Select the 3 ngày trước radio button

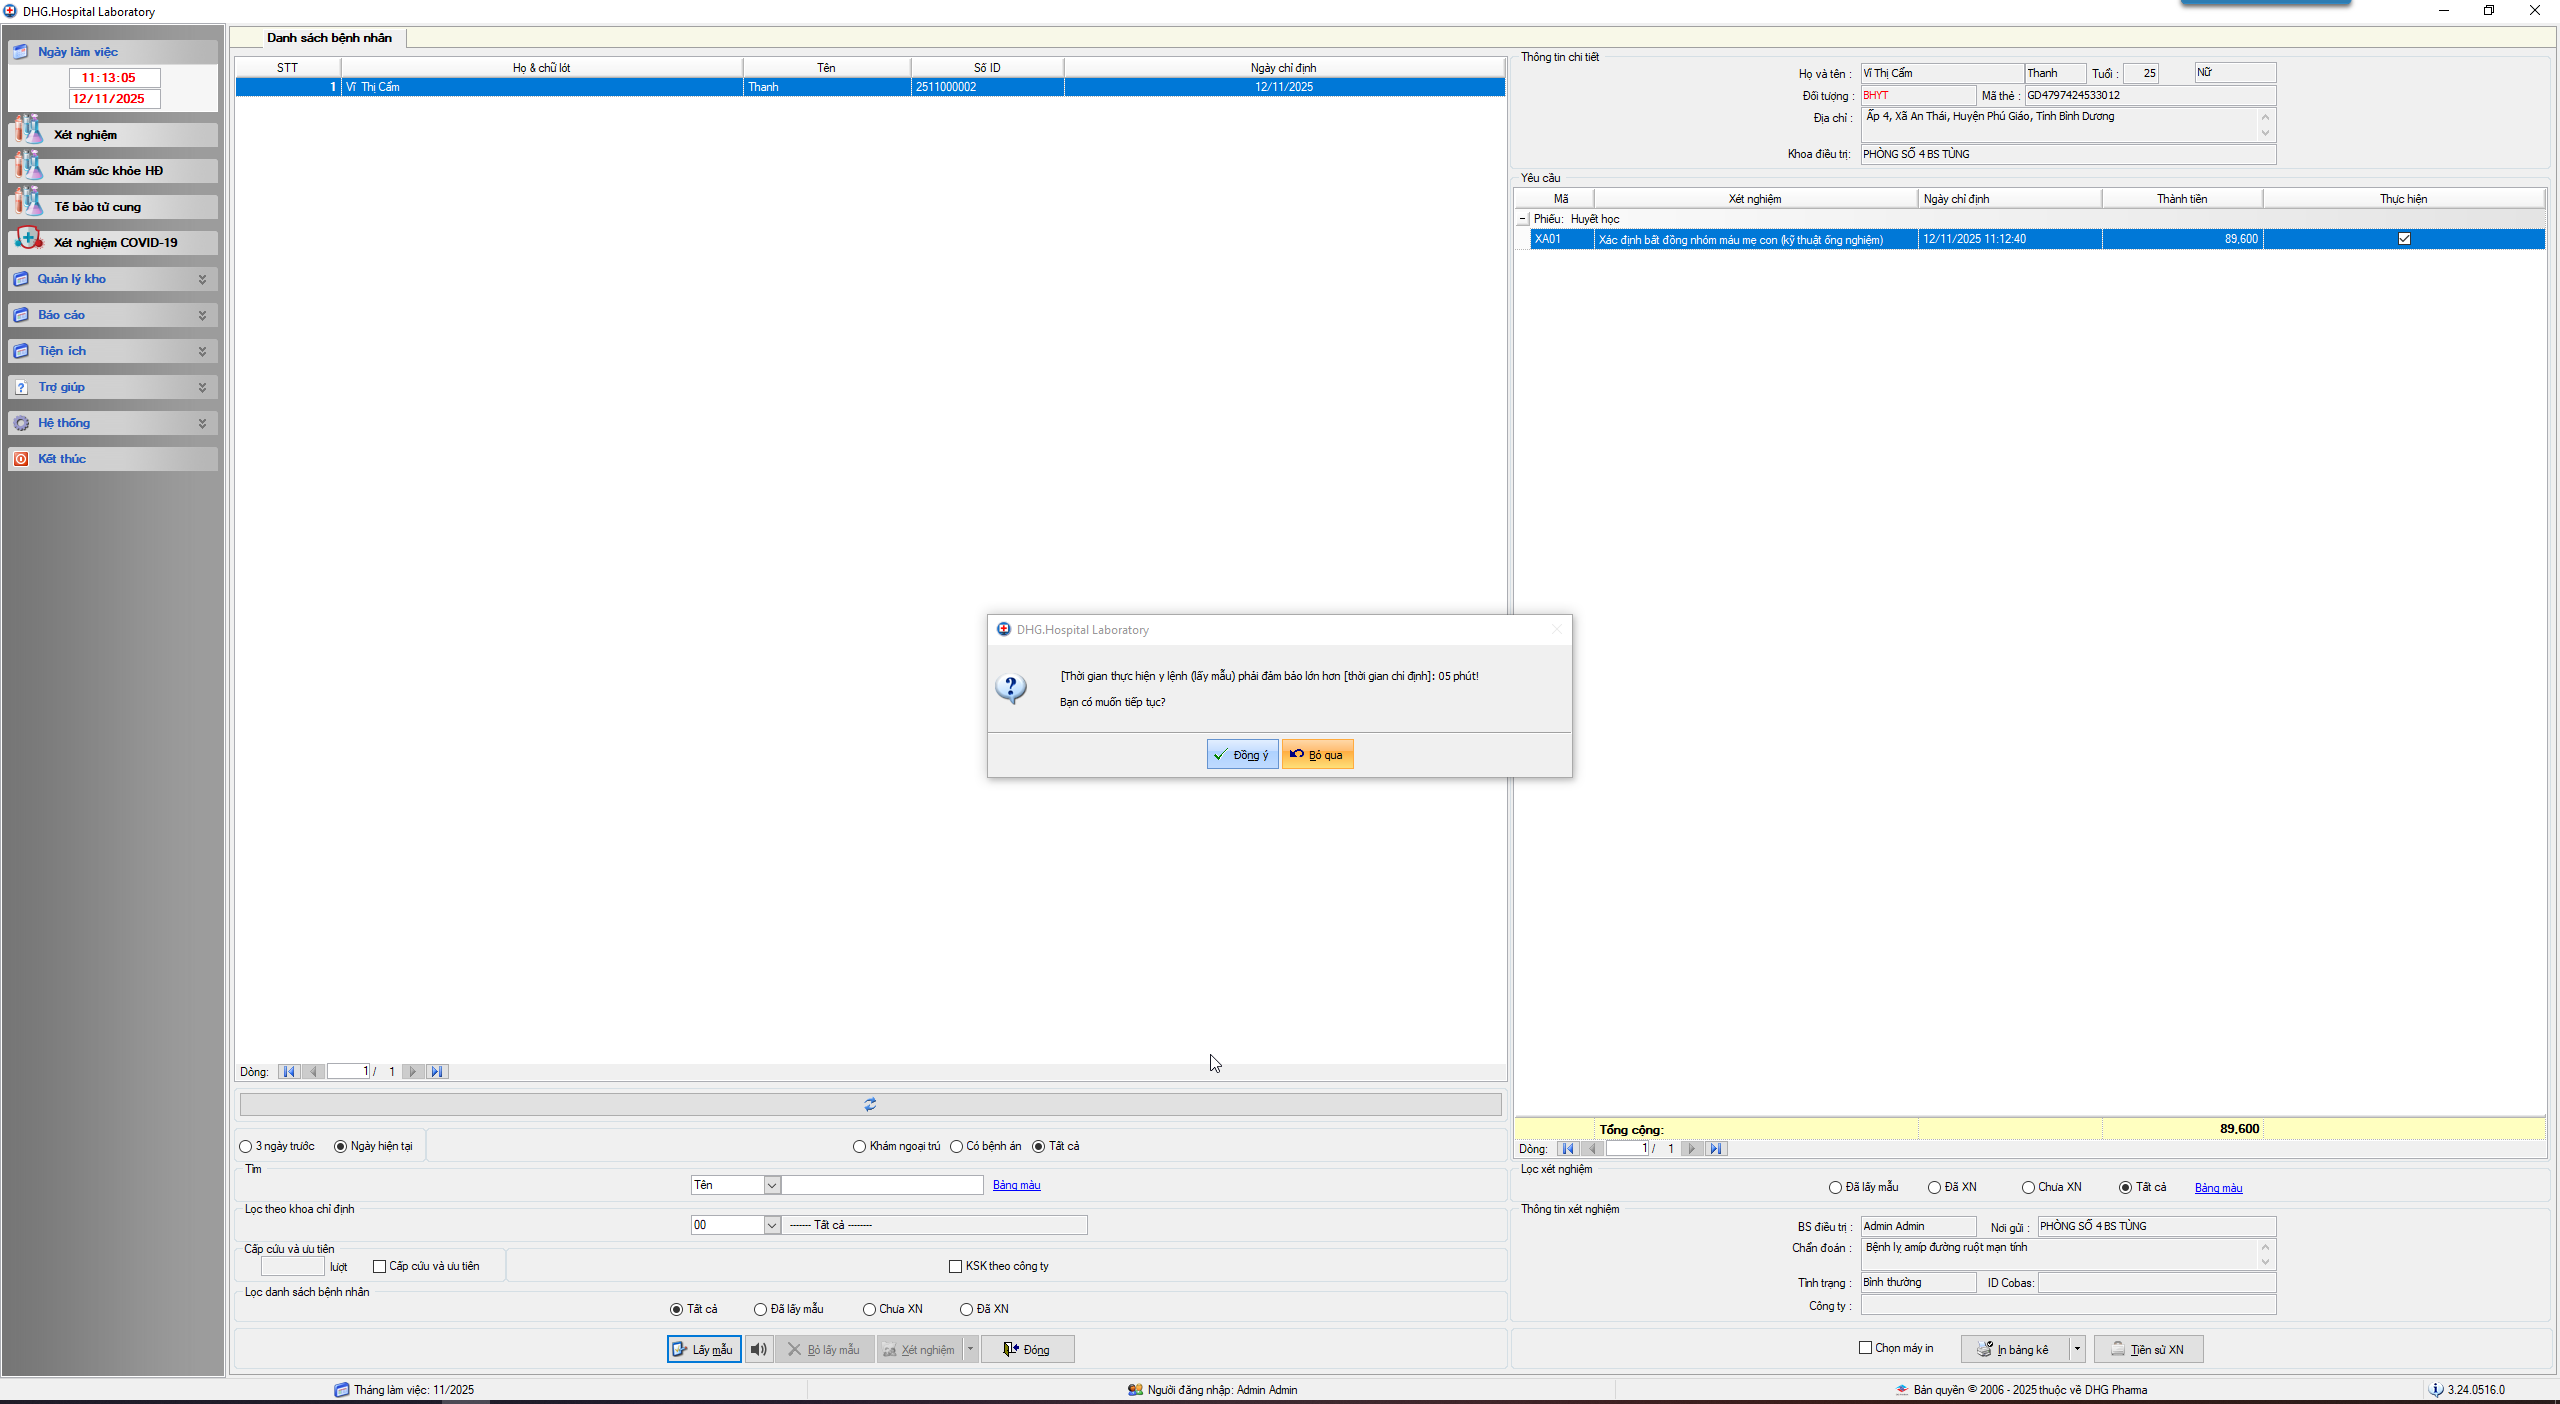click(246, 1146)
